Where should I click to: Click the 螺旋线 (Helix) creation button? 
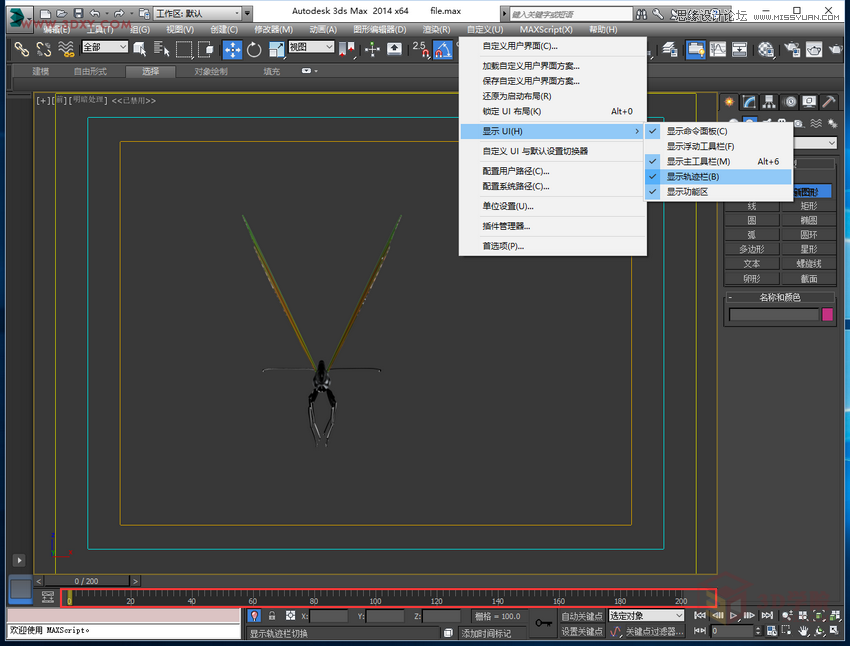click(811, 263)
